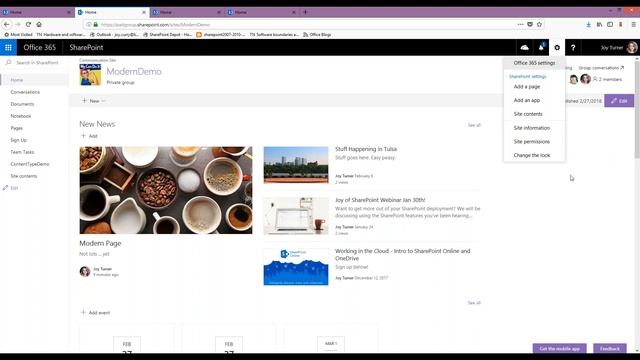Screen dimensions: 640x360
Task: Open Team Tasks in left navigation
Action: tap(22, 152)
